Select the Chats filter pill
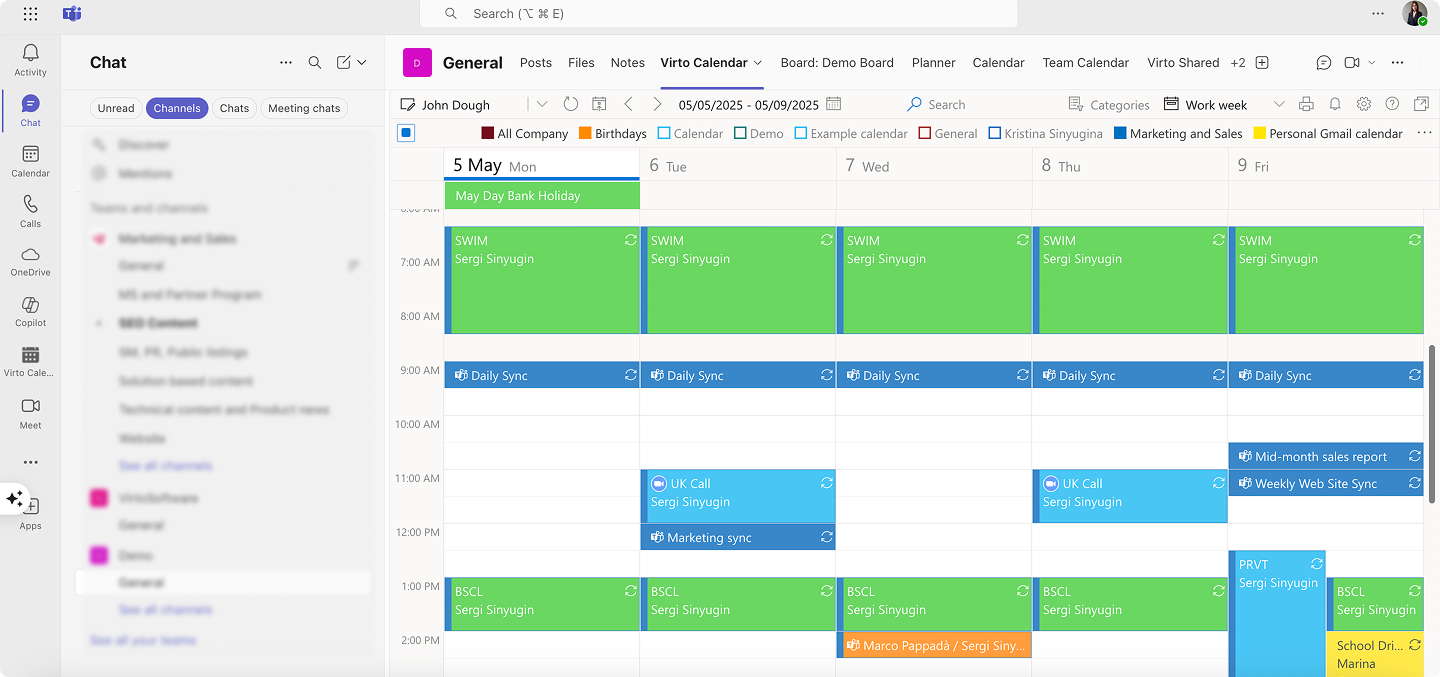 tap(234, 108)
